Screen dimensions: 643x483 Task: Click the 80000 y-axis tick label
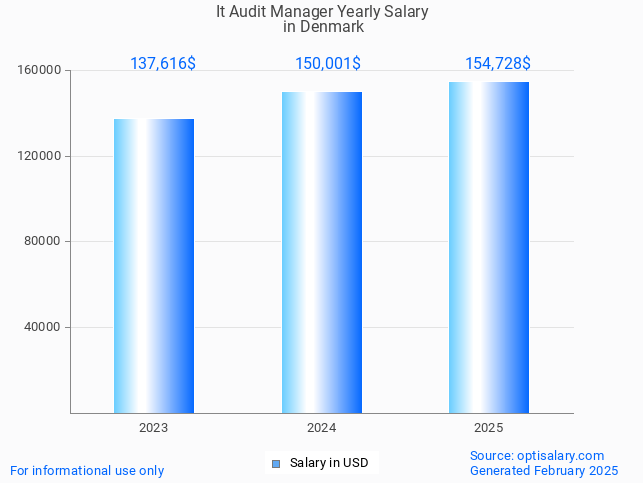[43, 241]
